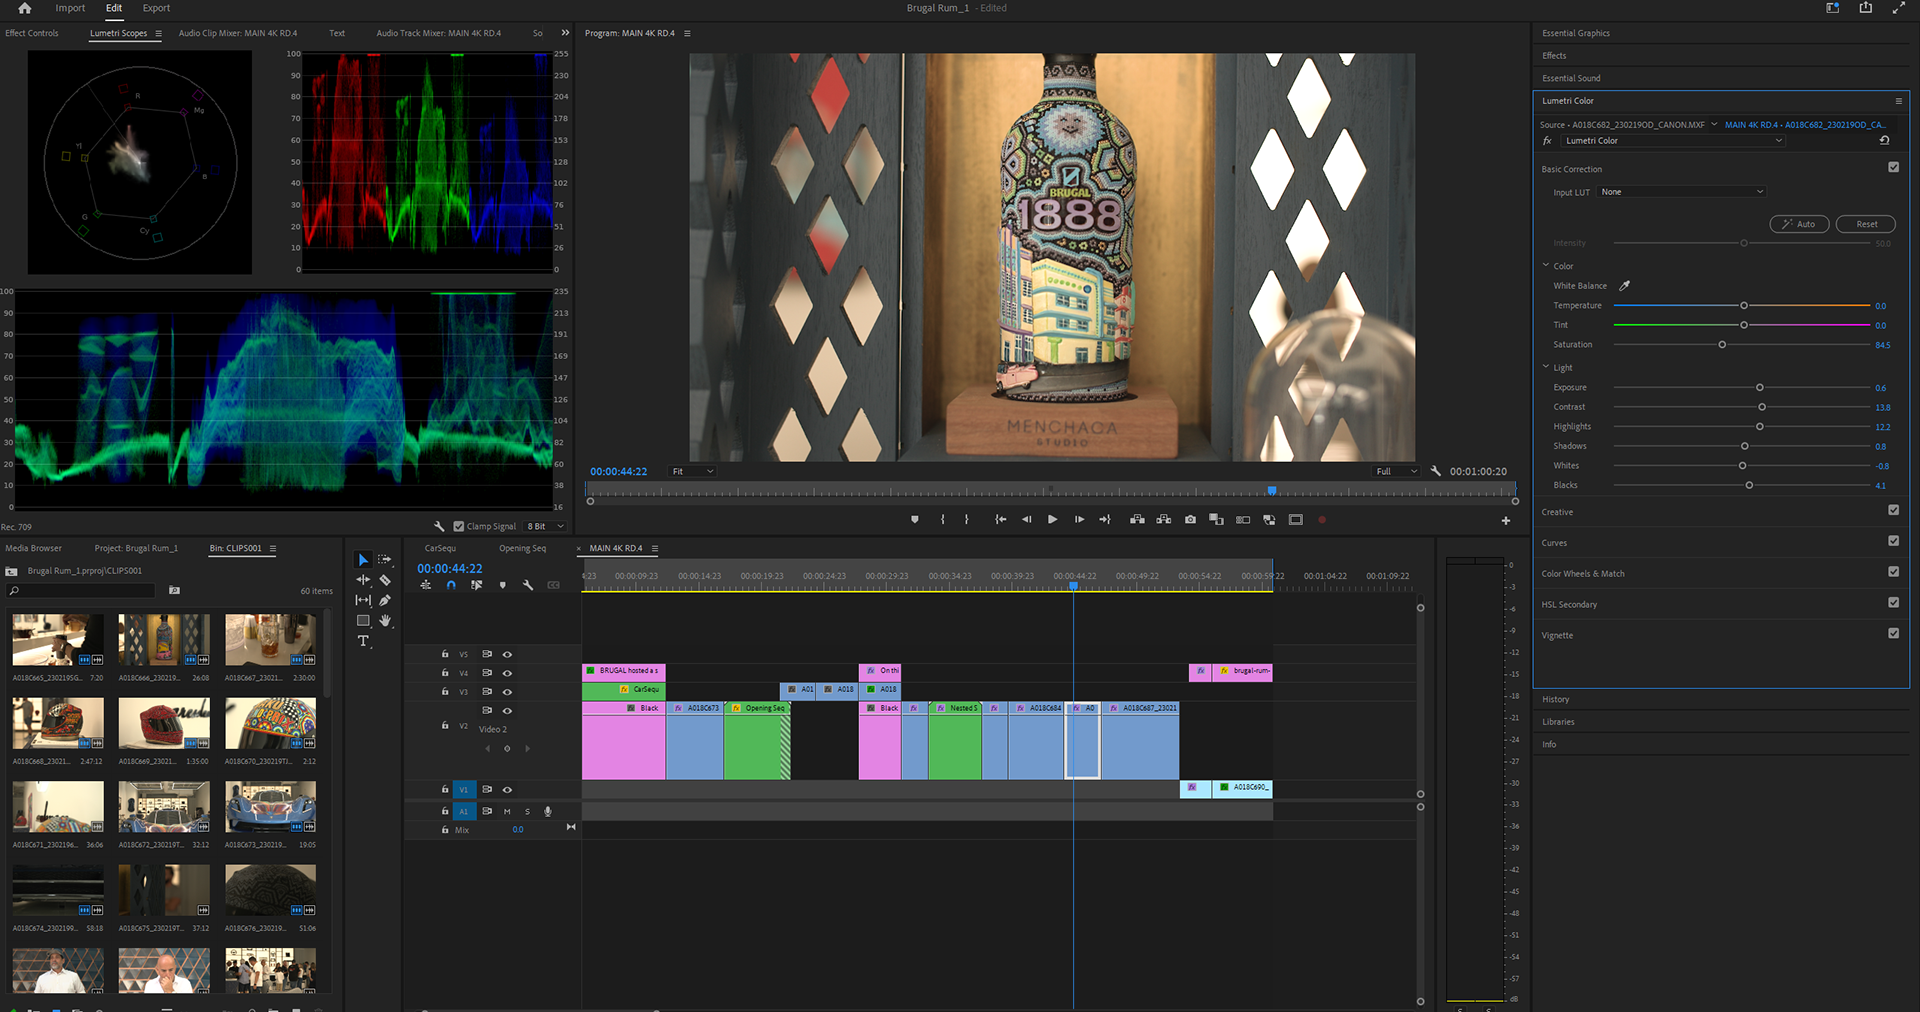This screenshot has height=1012, width=1920.
Task: Open Essential Graphics panel
Action: click(1576, 33)
